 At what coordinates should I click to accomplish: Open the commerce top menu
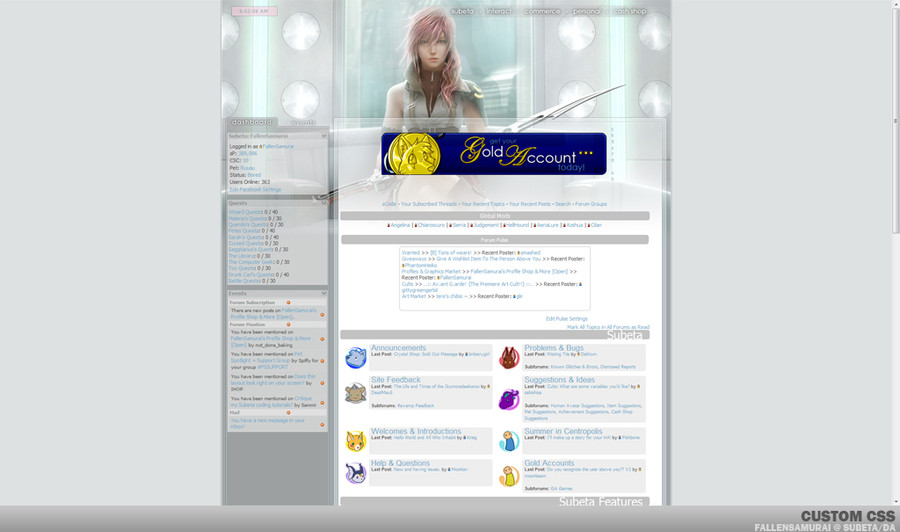(x=542, y=11)
